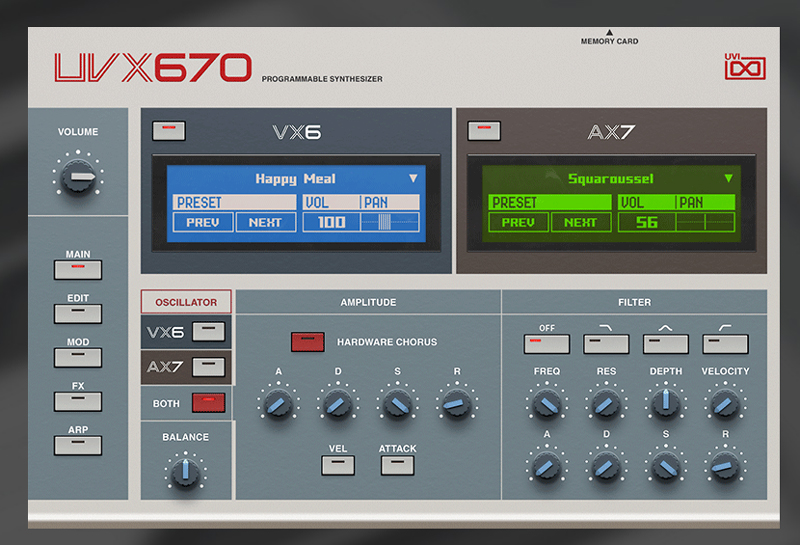Click the amplitude A (attack) knob
The image size is (800, 545).
pos(278,405)
